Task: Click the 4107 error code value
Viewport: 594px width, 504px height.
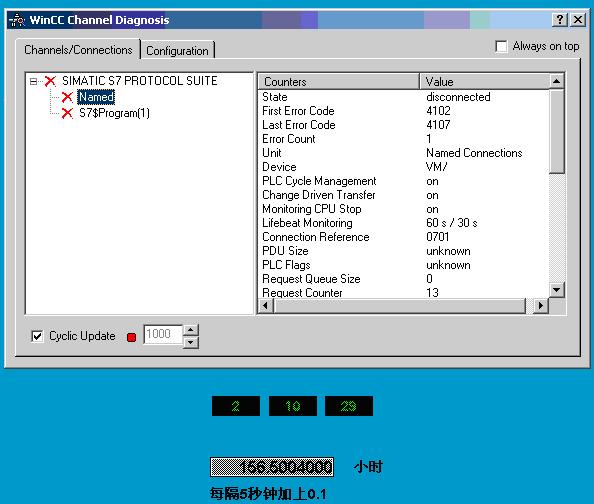Action: pos(438,125)
